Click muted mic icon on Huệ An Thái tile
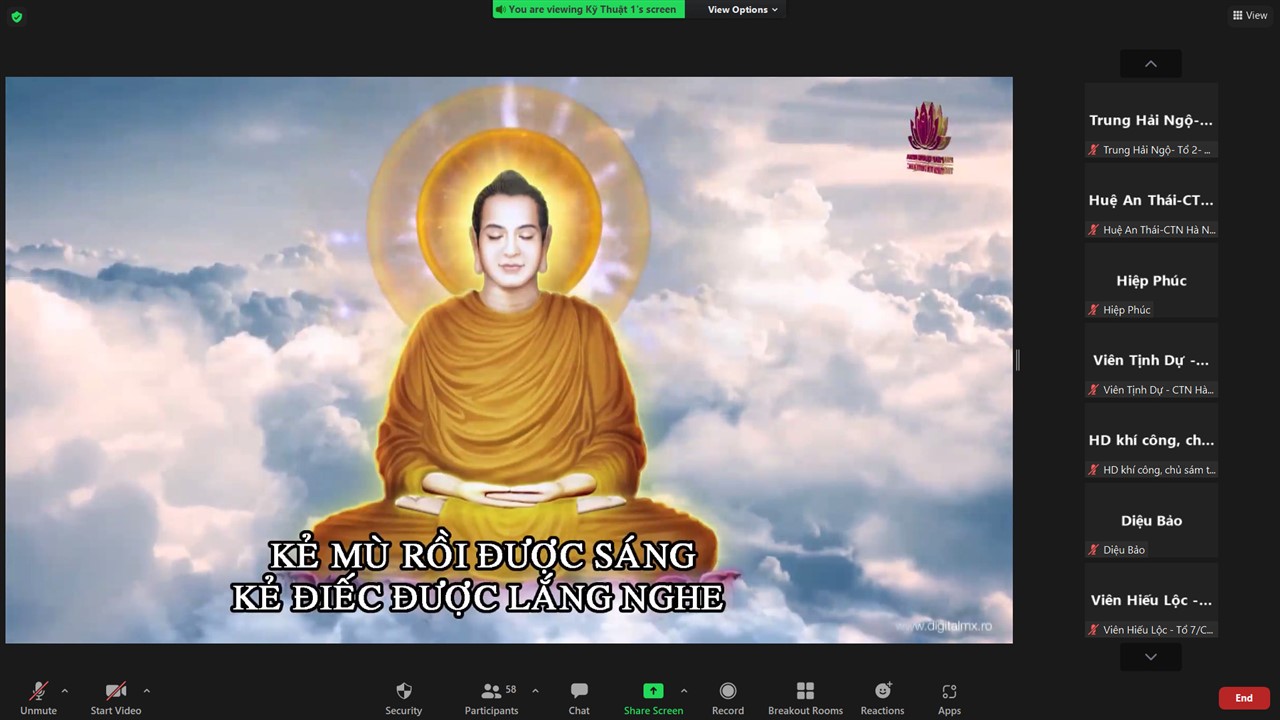This screenshot has height=720, width=1280. coord(1094,230)
